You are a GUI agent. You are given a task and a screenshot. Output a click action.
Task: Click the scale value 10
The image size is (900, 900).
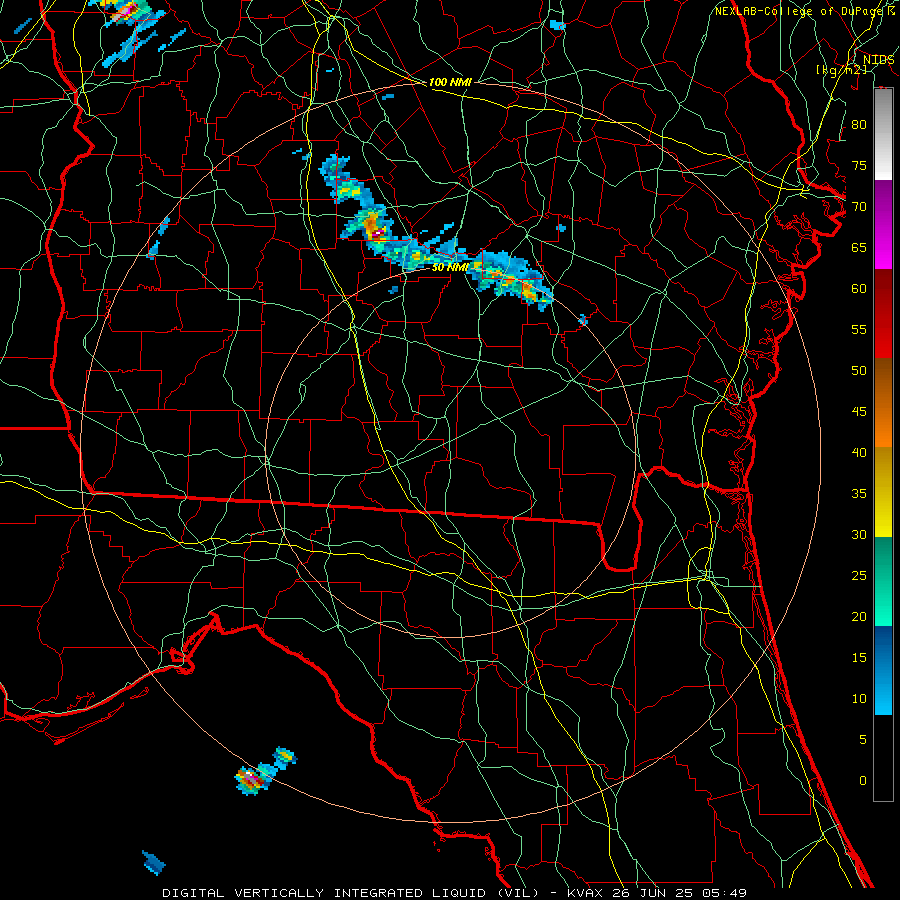[x=859, y=699]
